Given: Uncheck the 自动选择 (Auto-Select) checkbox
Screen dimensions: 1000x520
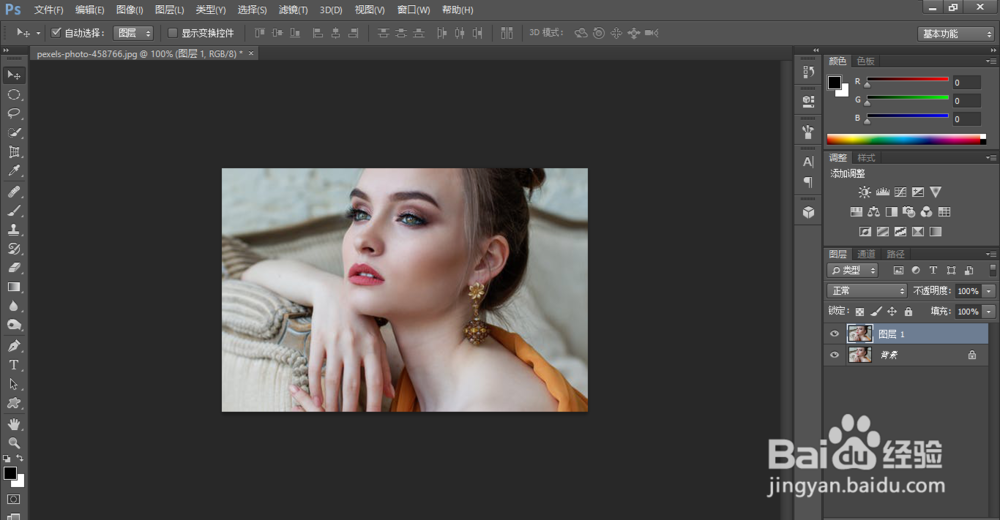Looking at the screenshot, I should point(56,33).
